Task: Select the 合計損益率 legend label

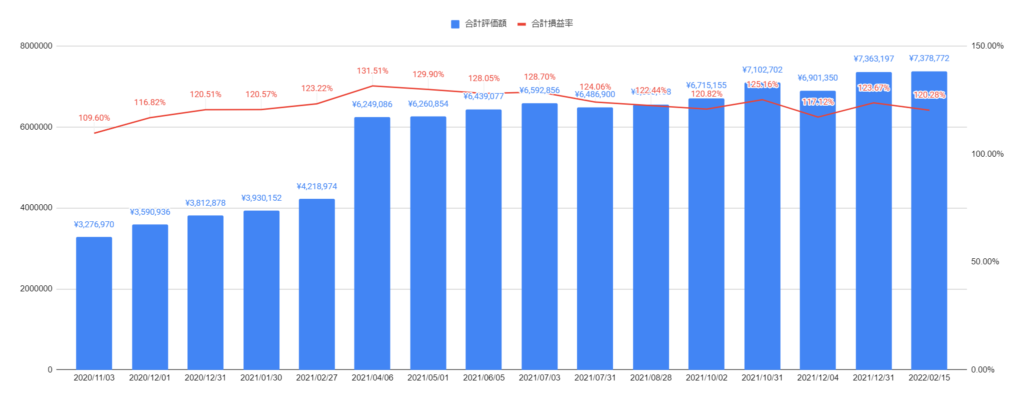Action: click(552, 23)
